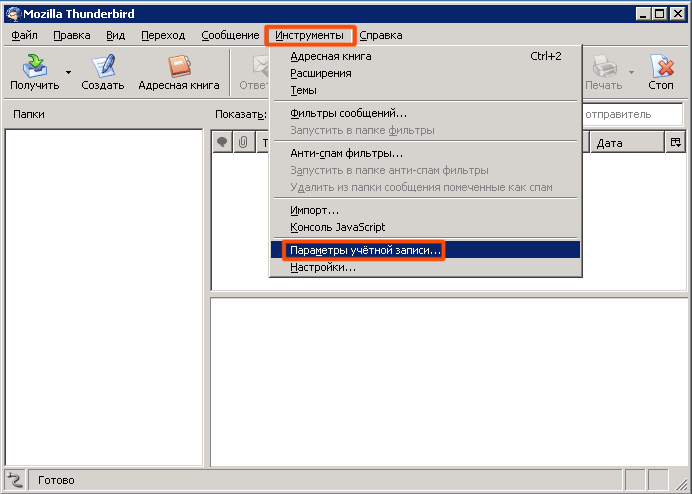The width and height of the screenshot is (692, 494).
Task: Click the search field showing отправитель
Action: point(632,114)
